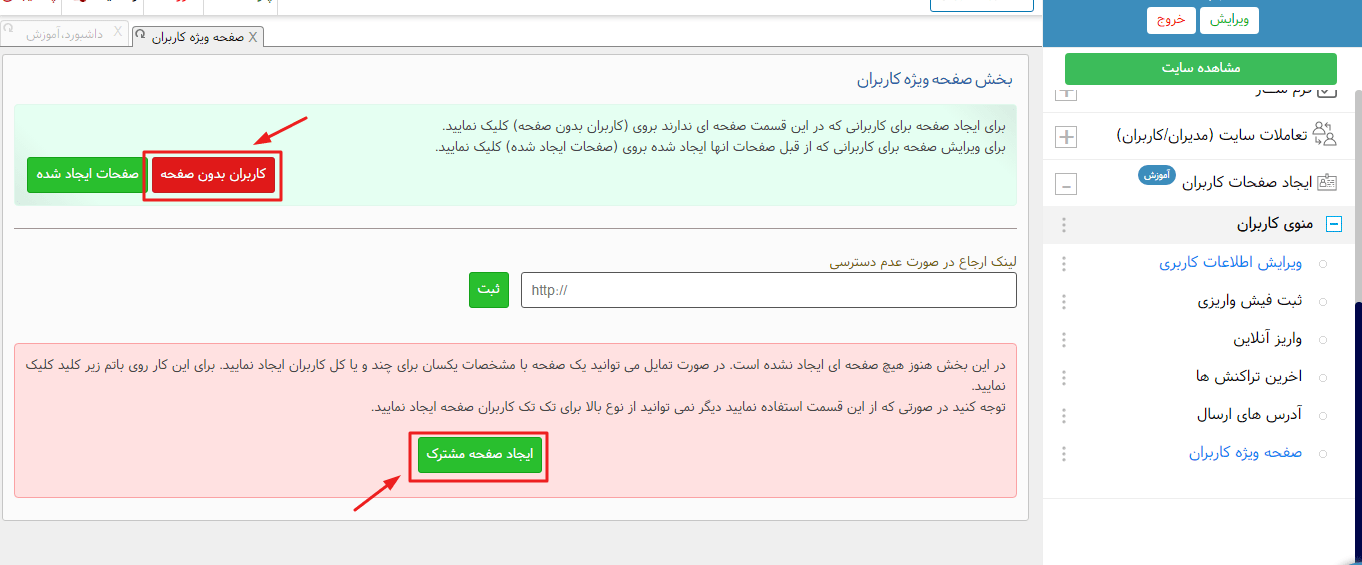
Task: Click the 'مشاهده سایت' button
Action: click(x=1201, y=68)
